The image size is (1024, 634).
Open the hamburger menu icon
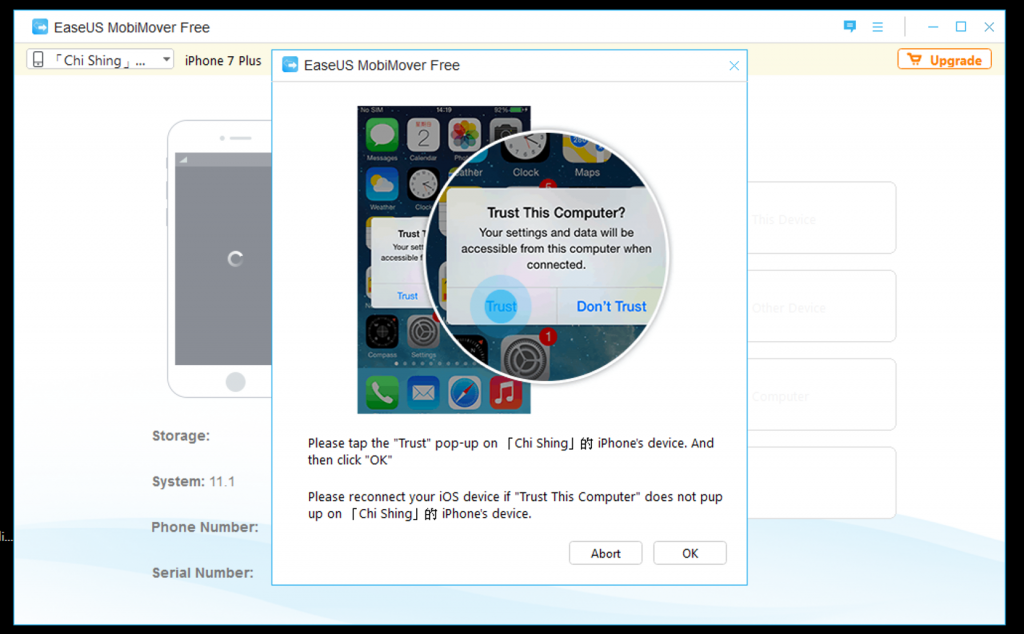[x=877, y=27]
